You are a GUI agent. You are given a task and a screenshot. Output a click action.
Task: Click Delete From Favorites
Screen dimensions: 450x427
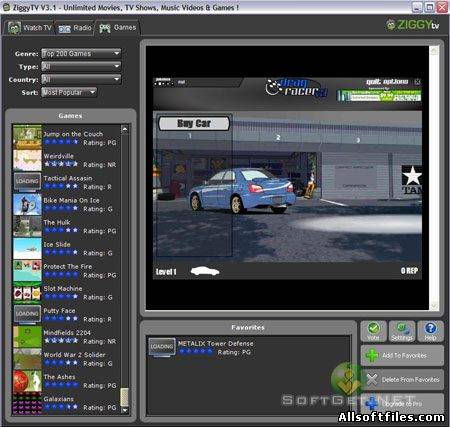pos(402,380)
